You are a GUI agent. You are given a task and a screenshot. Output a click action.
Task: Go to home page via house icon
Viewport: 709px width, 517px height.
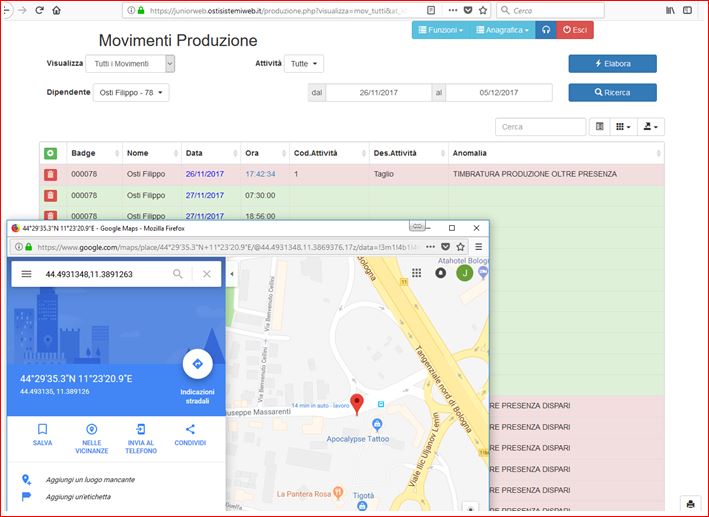pos(57,10)
